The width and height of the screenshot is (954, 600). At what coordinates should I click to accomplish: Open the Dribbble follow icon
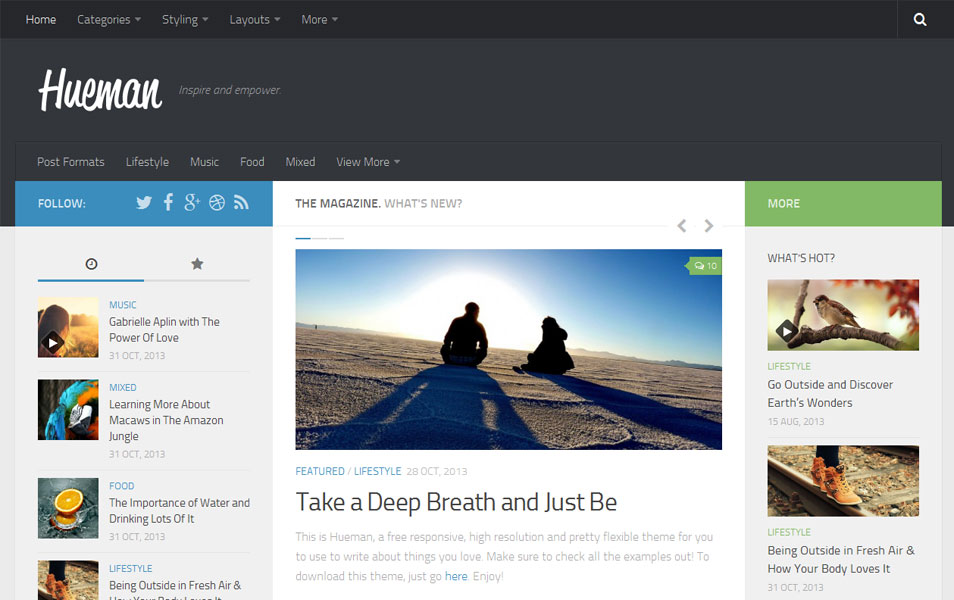point(217,203)
